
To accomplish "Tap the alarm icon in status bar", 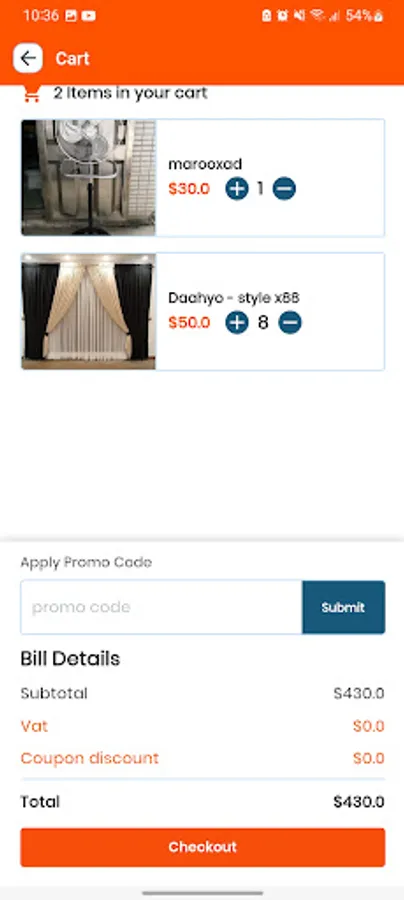I will pyautogui.click(x=282, y=15).
